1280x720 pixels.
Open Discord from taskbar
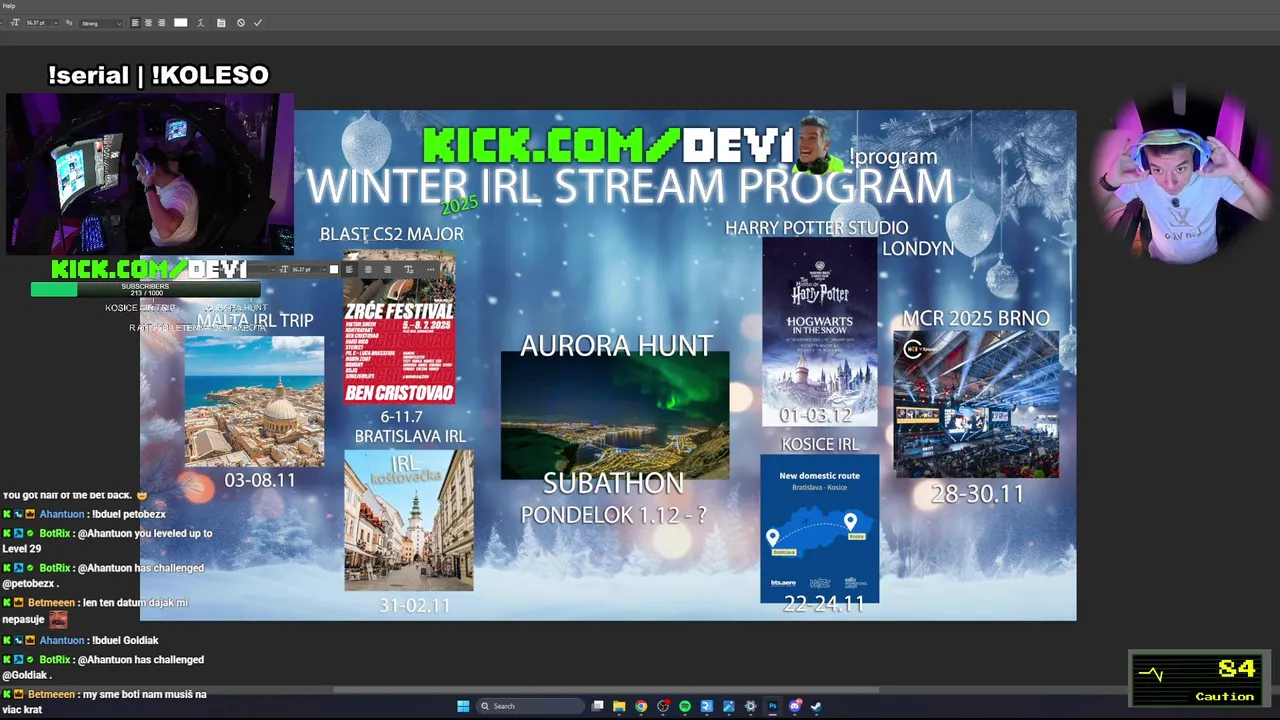pyautogui.click(x=795, y=706)
